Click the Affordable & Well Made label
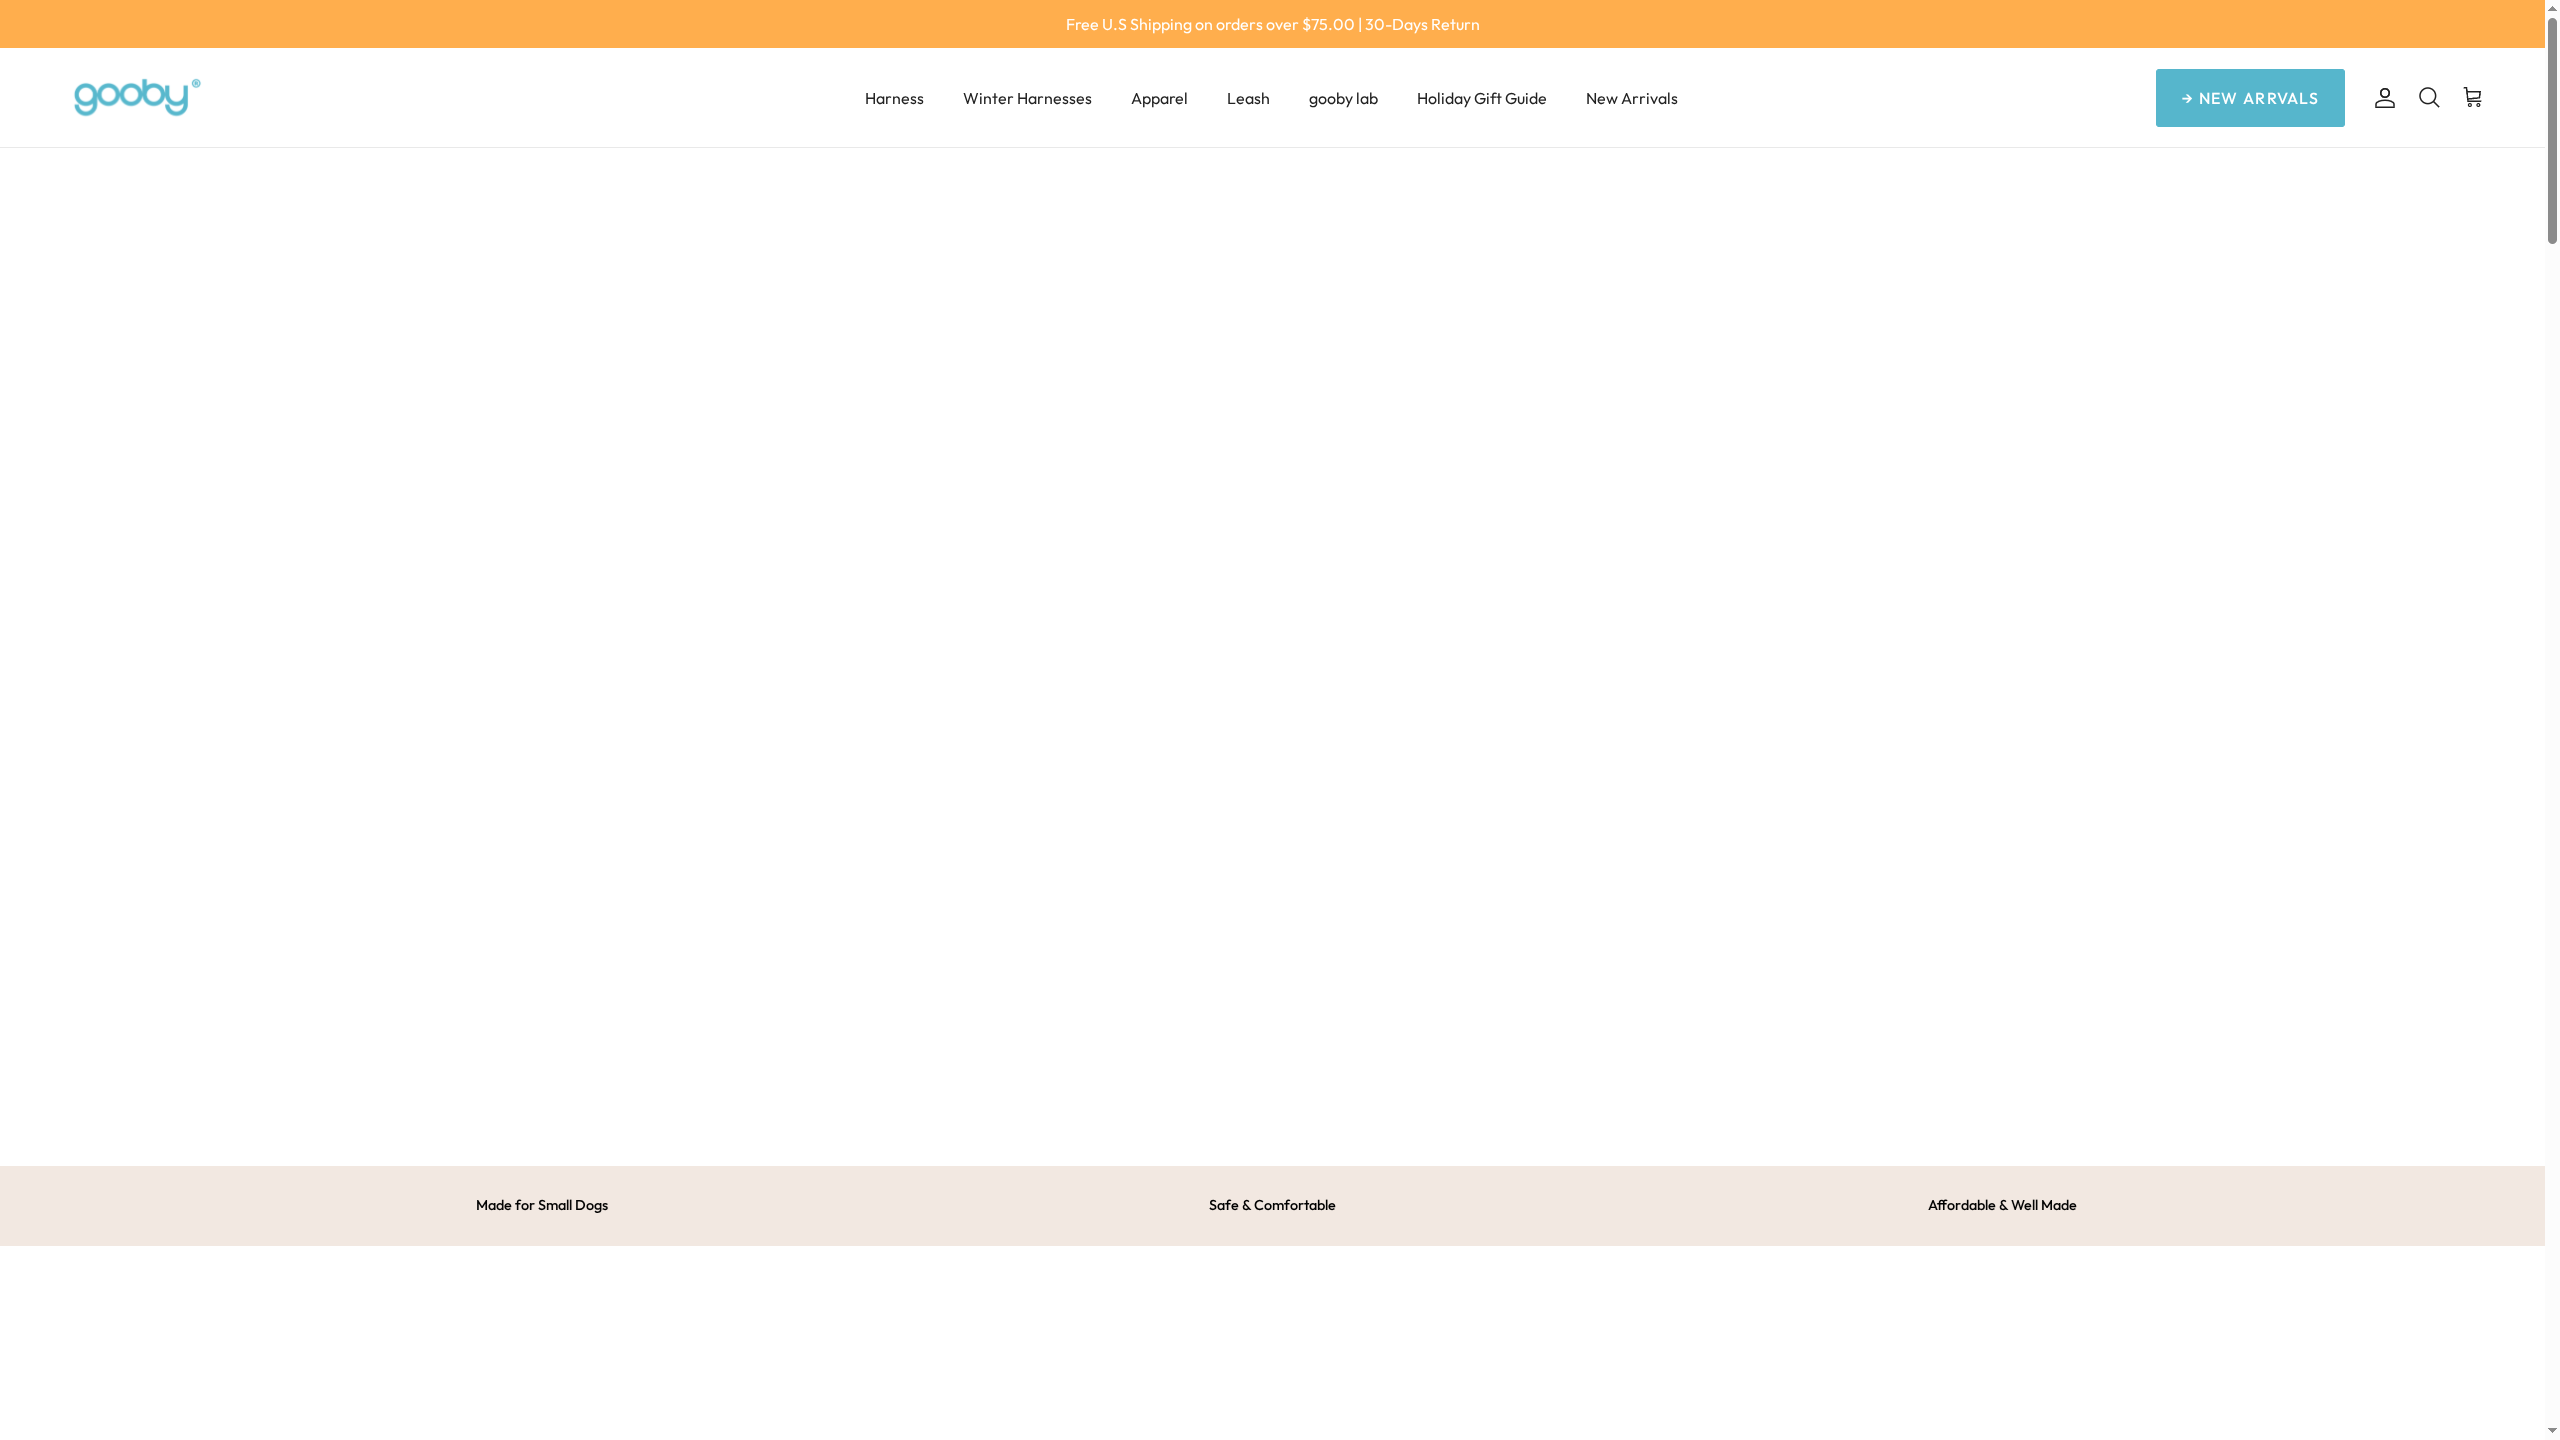Screen dimensions: 2560x1440 [x=2001, y=1205]
